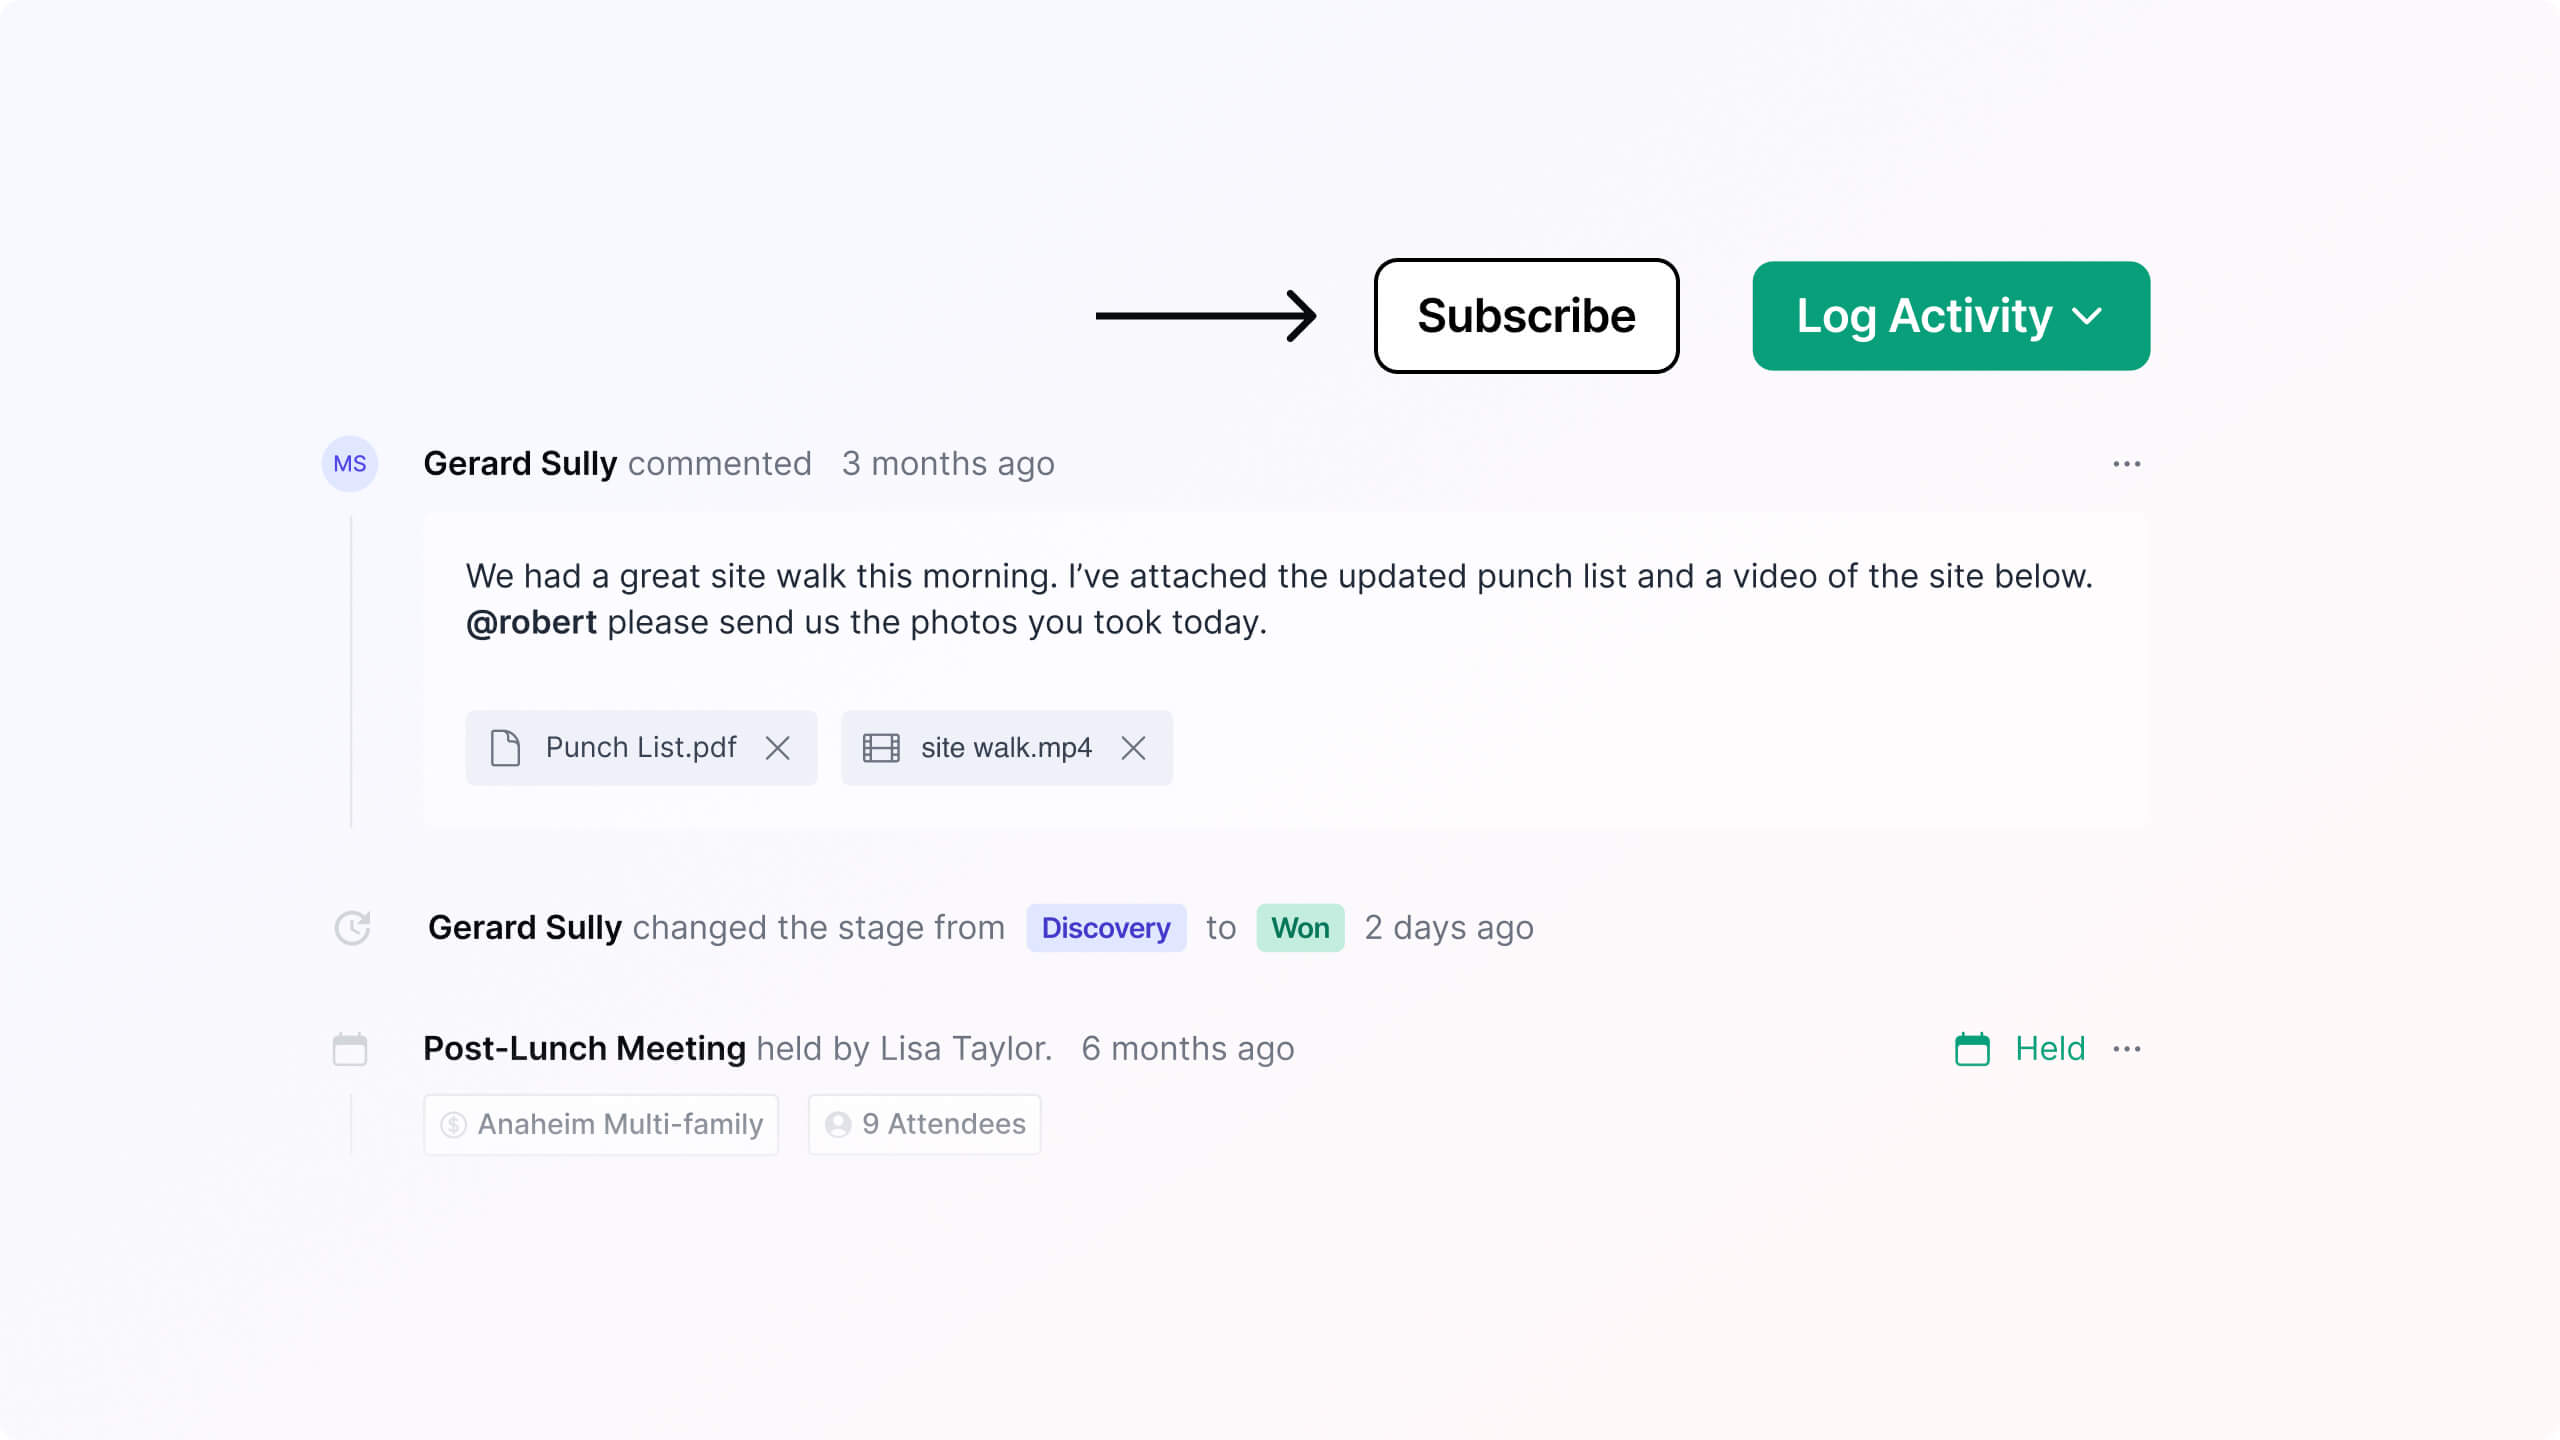The height and width of the screenshot is (1440, 2560).
Task: Open more options for Post-Lunch Meeting
Action: (x=2126, y=1049)
